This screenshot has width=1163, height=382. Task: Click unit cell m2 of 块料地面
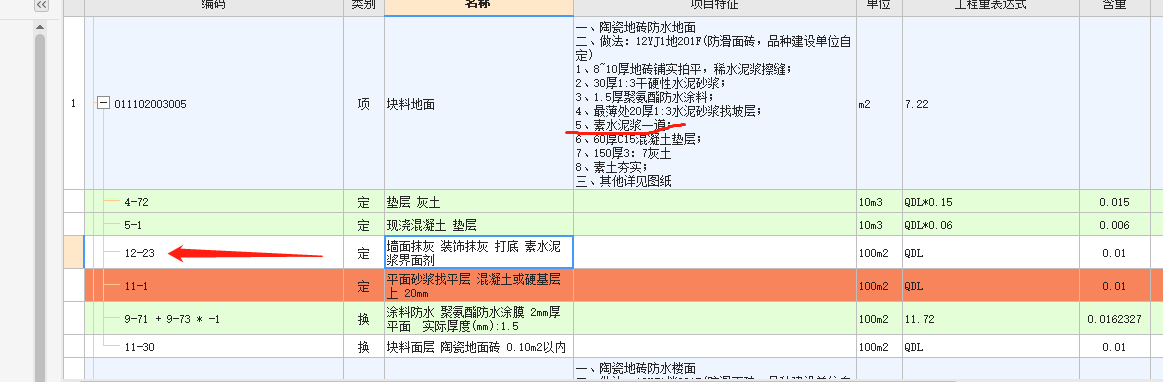click(879, 104)
